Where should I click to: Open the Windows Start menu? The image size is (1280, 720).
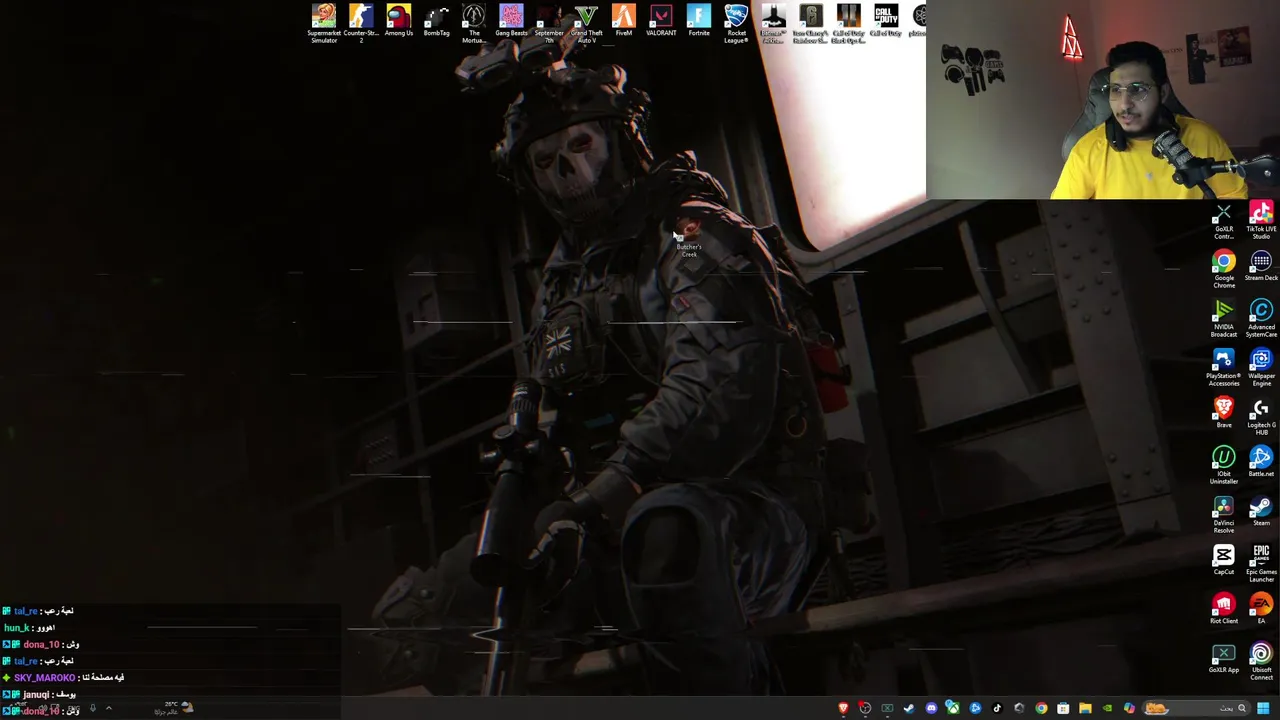[x=1263, y=708]
